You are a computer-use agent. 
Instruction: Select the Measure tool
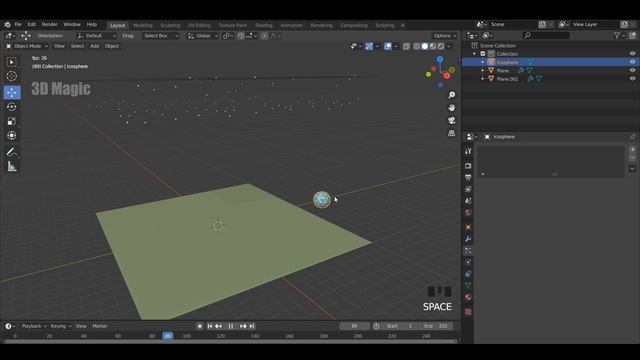point(12,167)
